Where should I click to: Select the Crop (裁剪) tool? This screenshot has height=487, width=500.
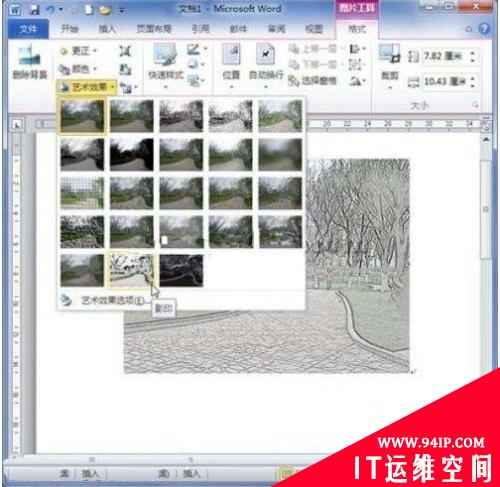390,66
